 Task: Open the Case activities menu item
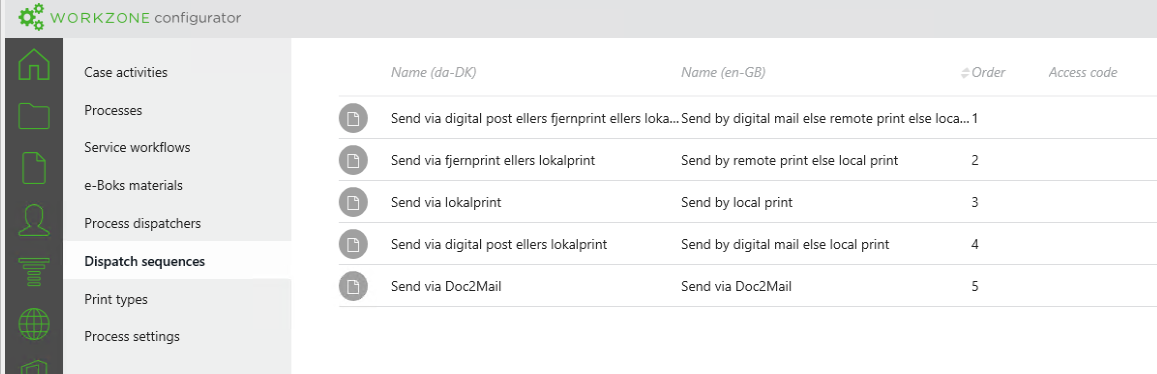coord(125,72)
